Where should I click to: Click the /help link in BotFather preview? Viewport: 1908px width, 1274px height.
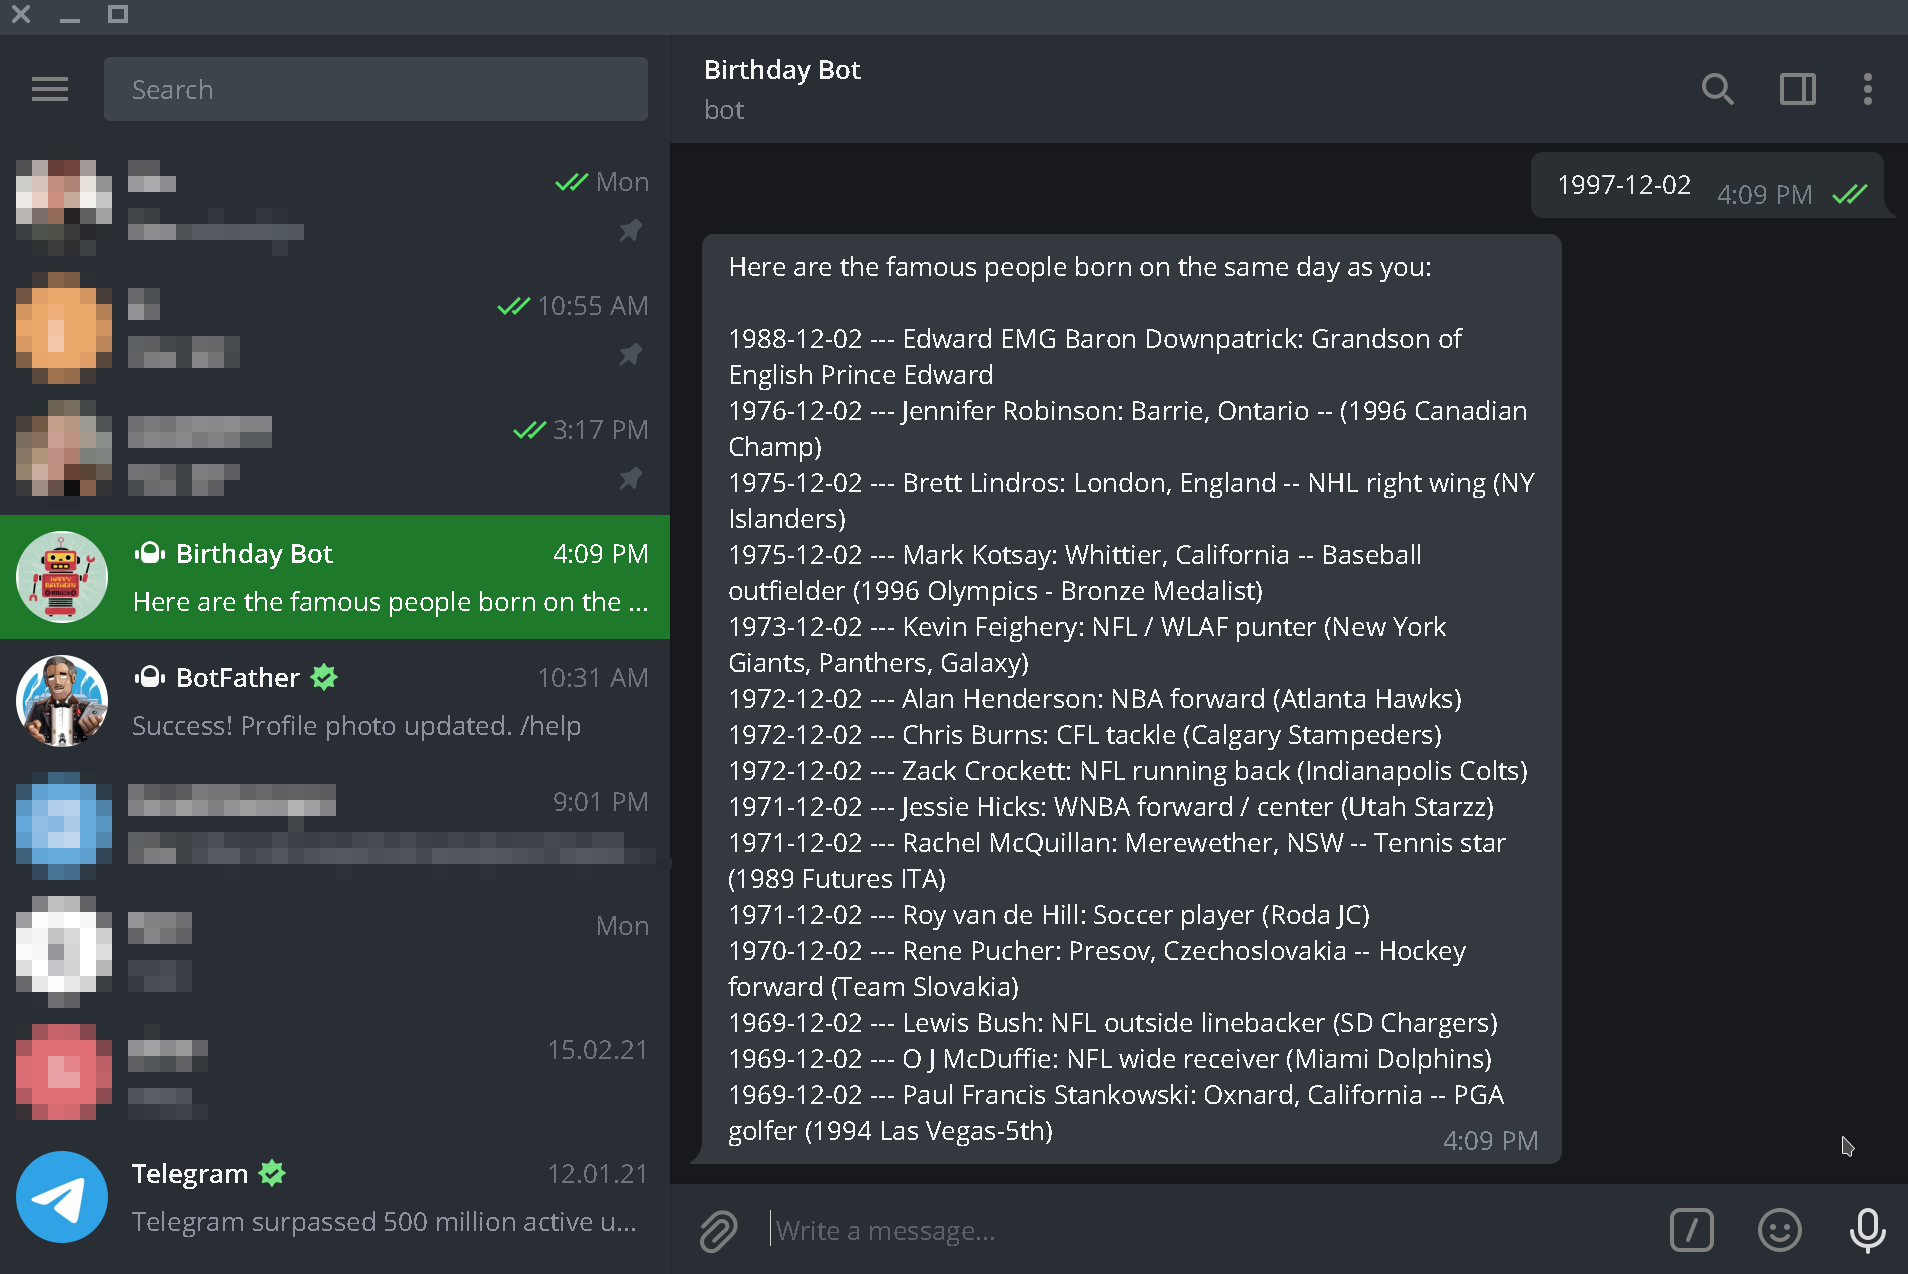tap(550, 726)
